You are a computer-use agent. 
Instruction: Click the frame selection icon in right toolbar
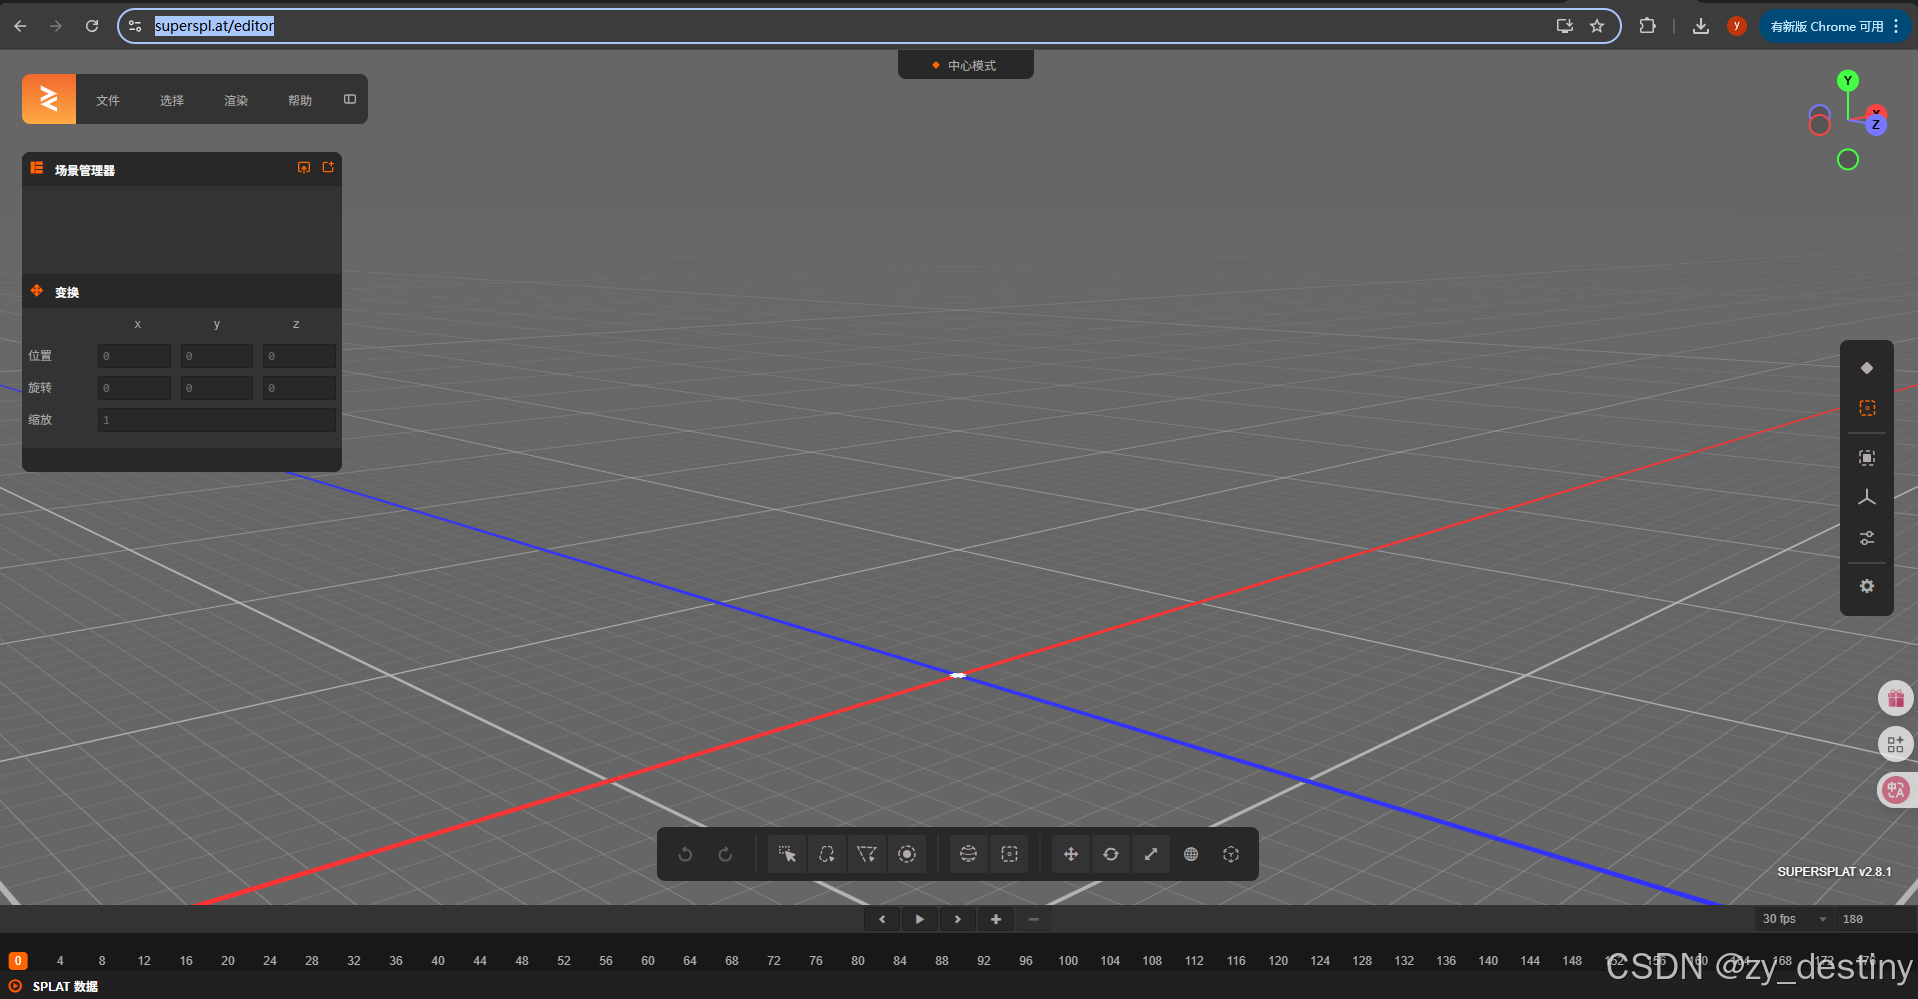pyautogui.click(x=1867, y=458)
